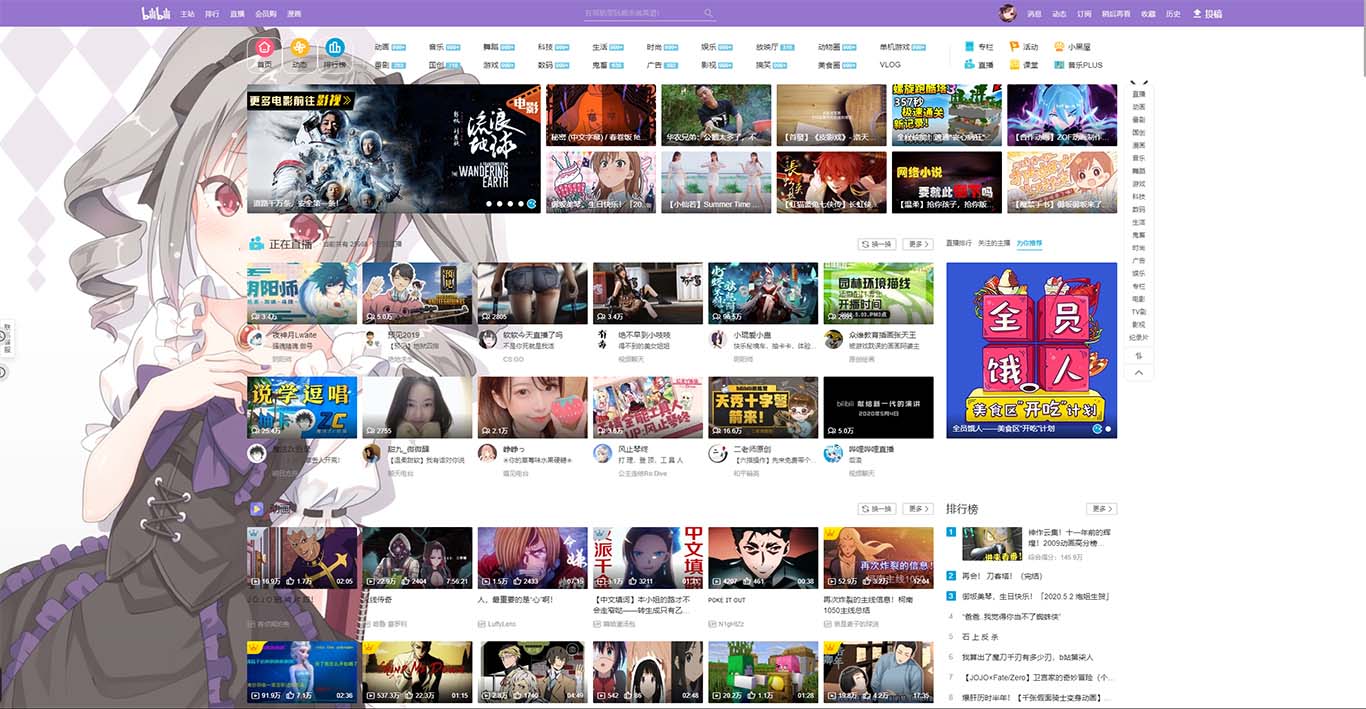Click the user avatar in header
1366x709 pixels.
tap(1008, 14)
